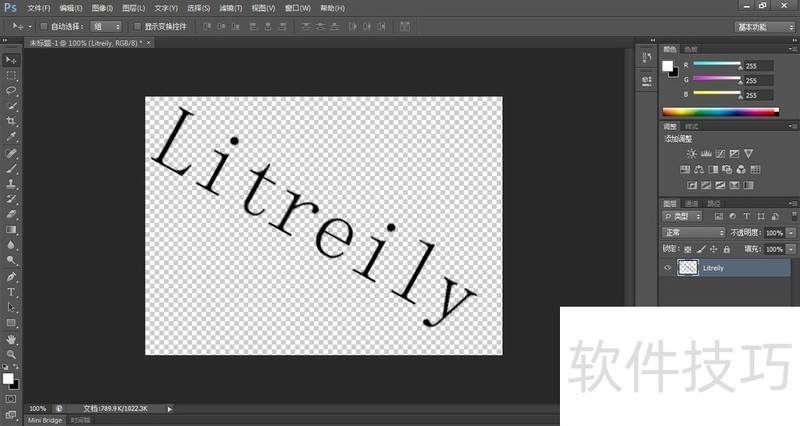The image size is (800, 426).
Task: Toggle lock image pixels brush icon
Action: 701,249
